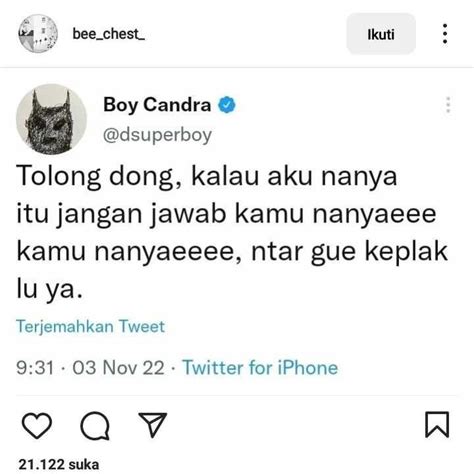Click Terjemahkan Tweet to translate
The image size is (474, 474).
pos(90,326)
